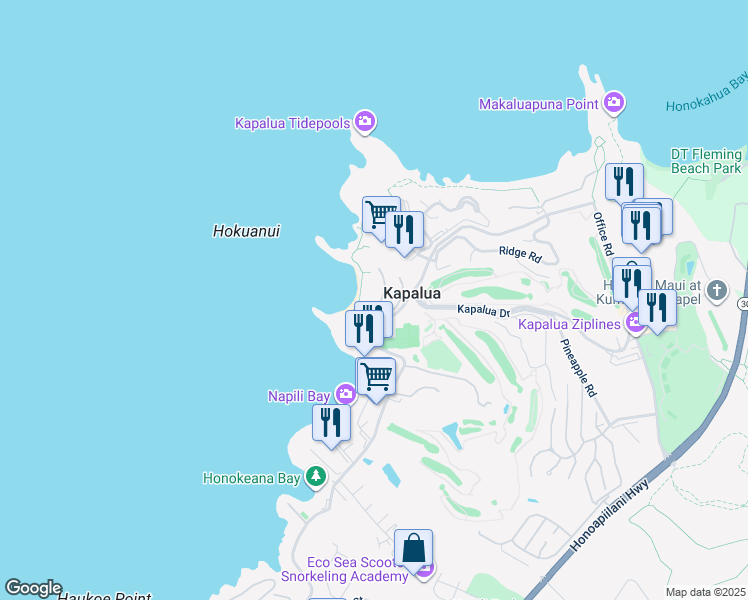This screenshot has width=748, height=600.
Task: Select the Hokuanui label in the water
Action: [246, 231]
